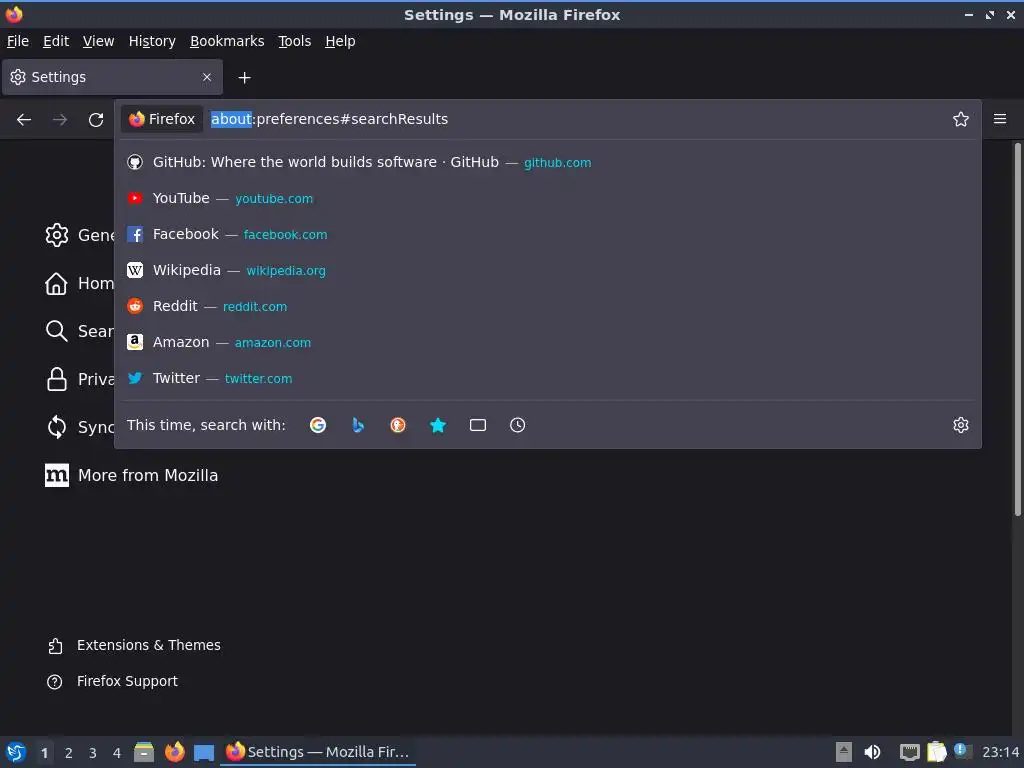Click the Facebook favicon in suggestions
Image resolution: width=1024 pixels, height=768 pixels.
135,234
